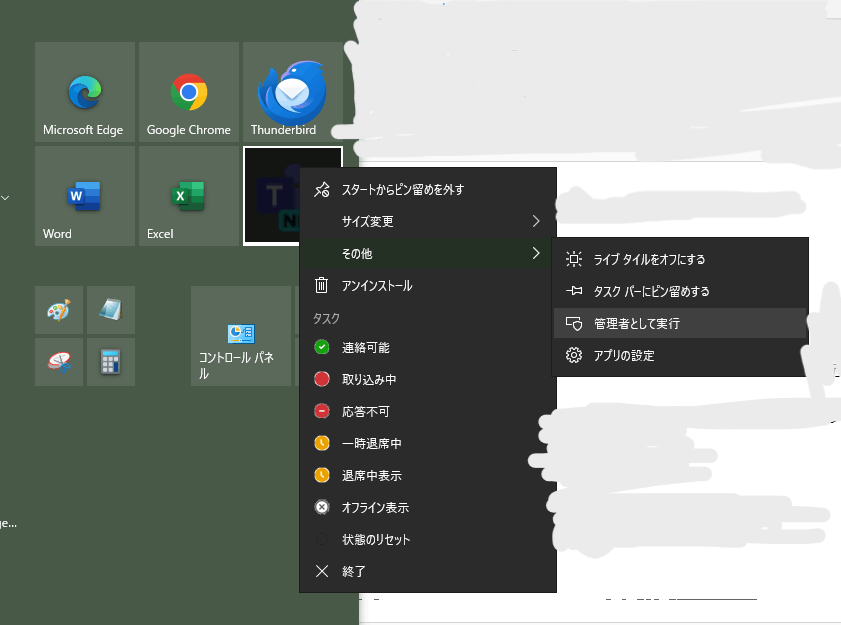This screenshot has height=625, width=841.
Task: Click the unpin icon beside スタートからピン留めを外す
Action: pos(322,189)
